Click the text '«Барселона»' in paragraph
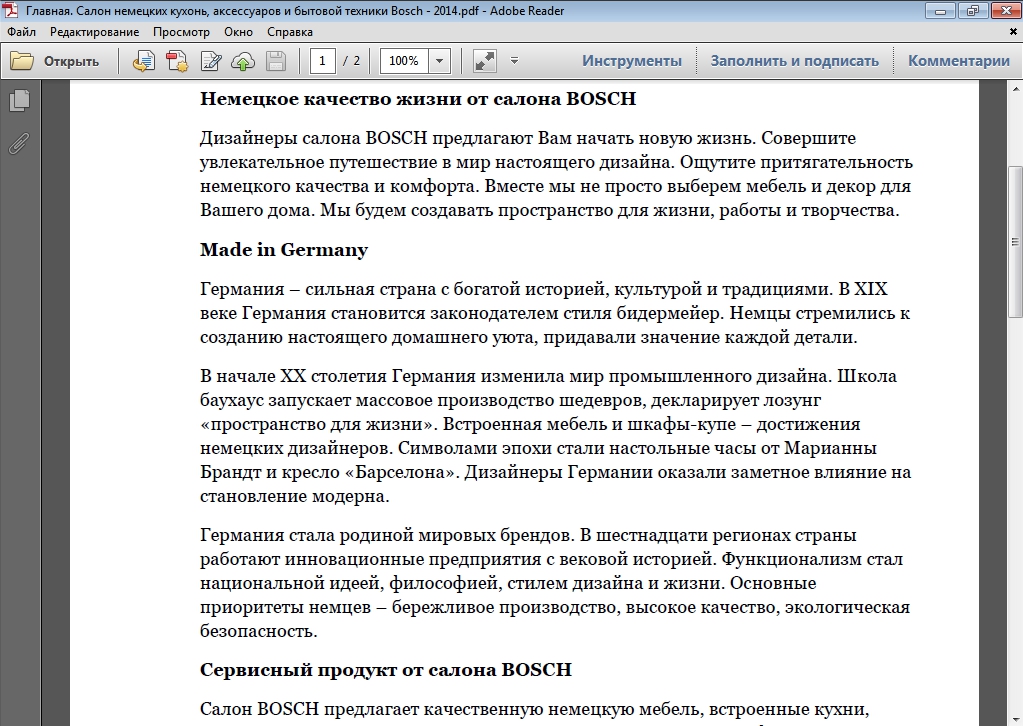 click(x=400, y=472)
